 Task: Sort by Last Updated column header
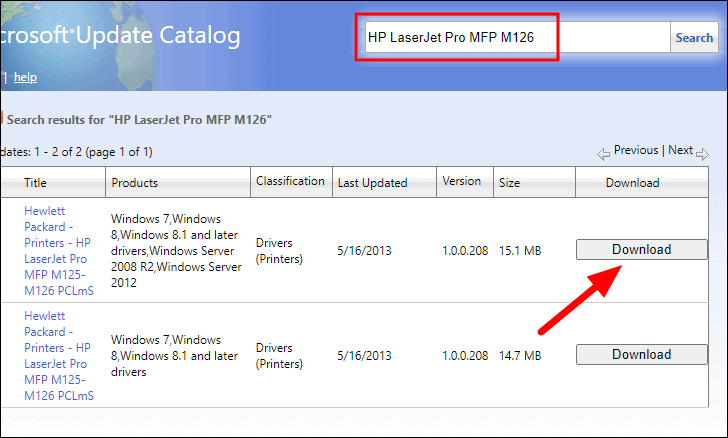(x=372, y=183)
